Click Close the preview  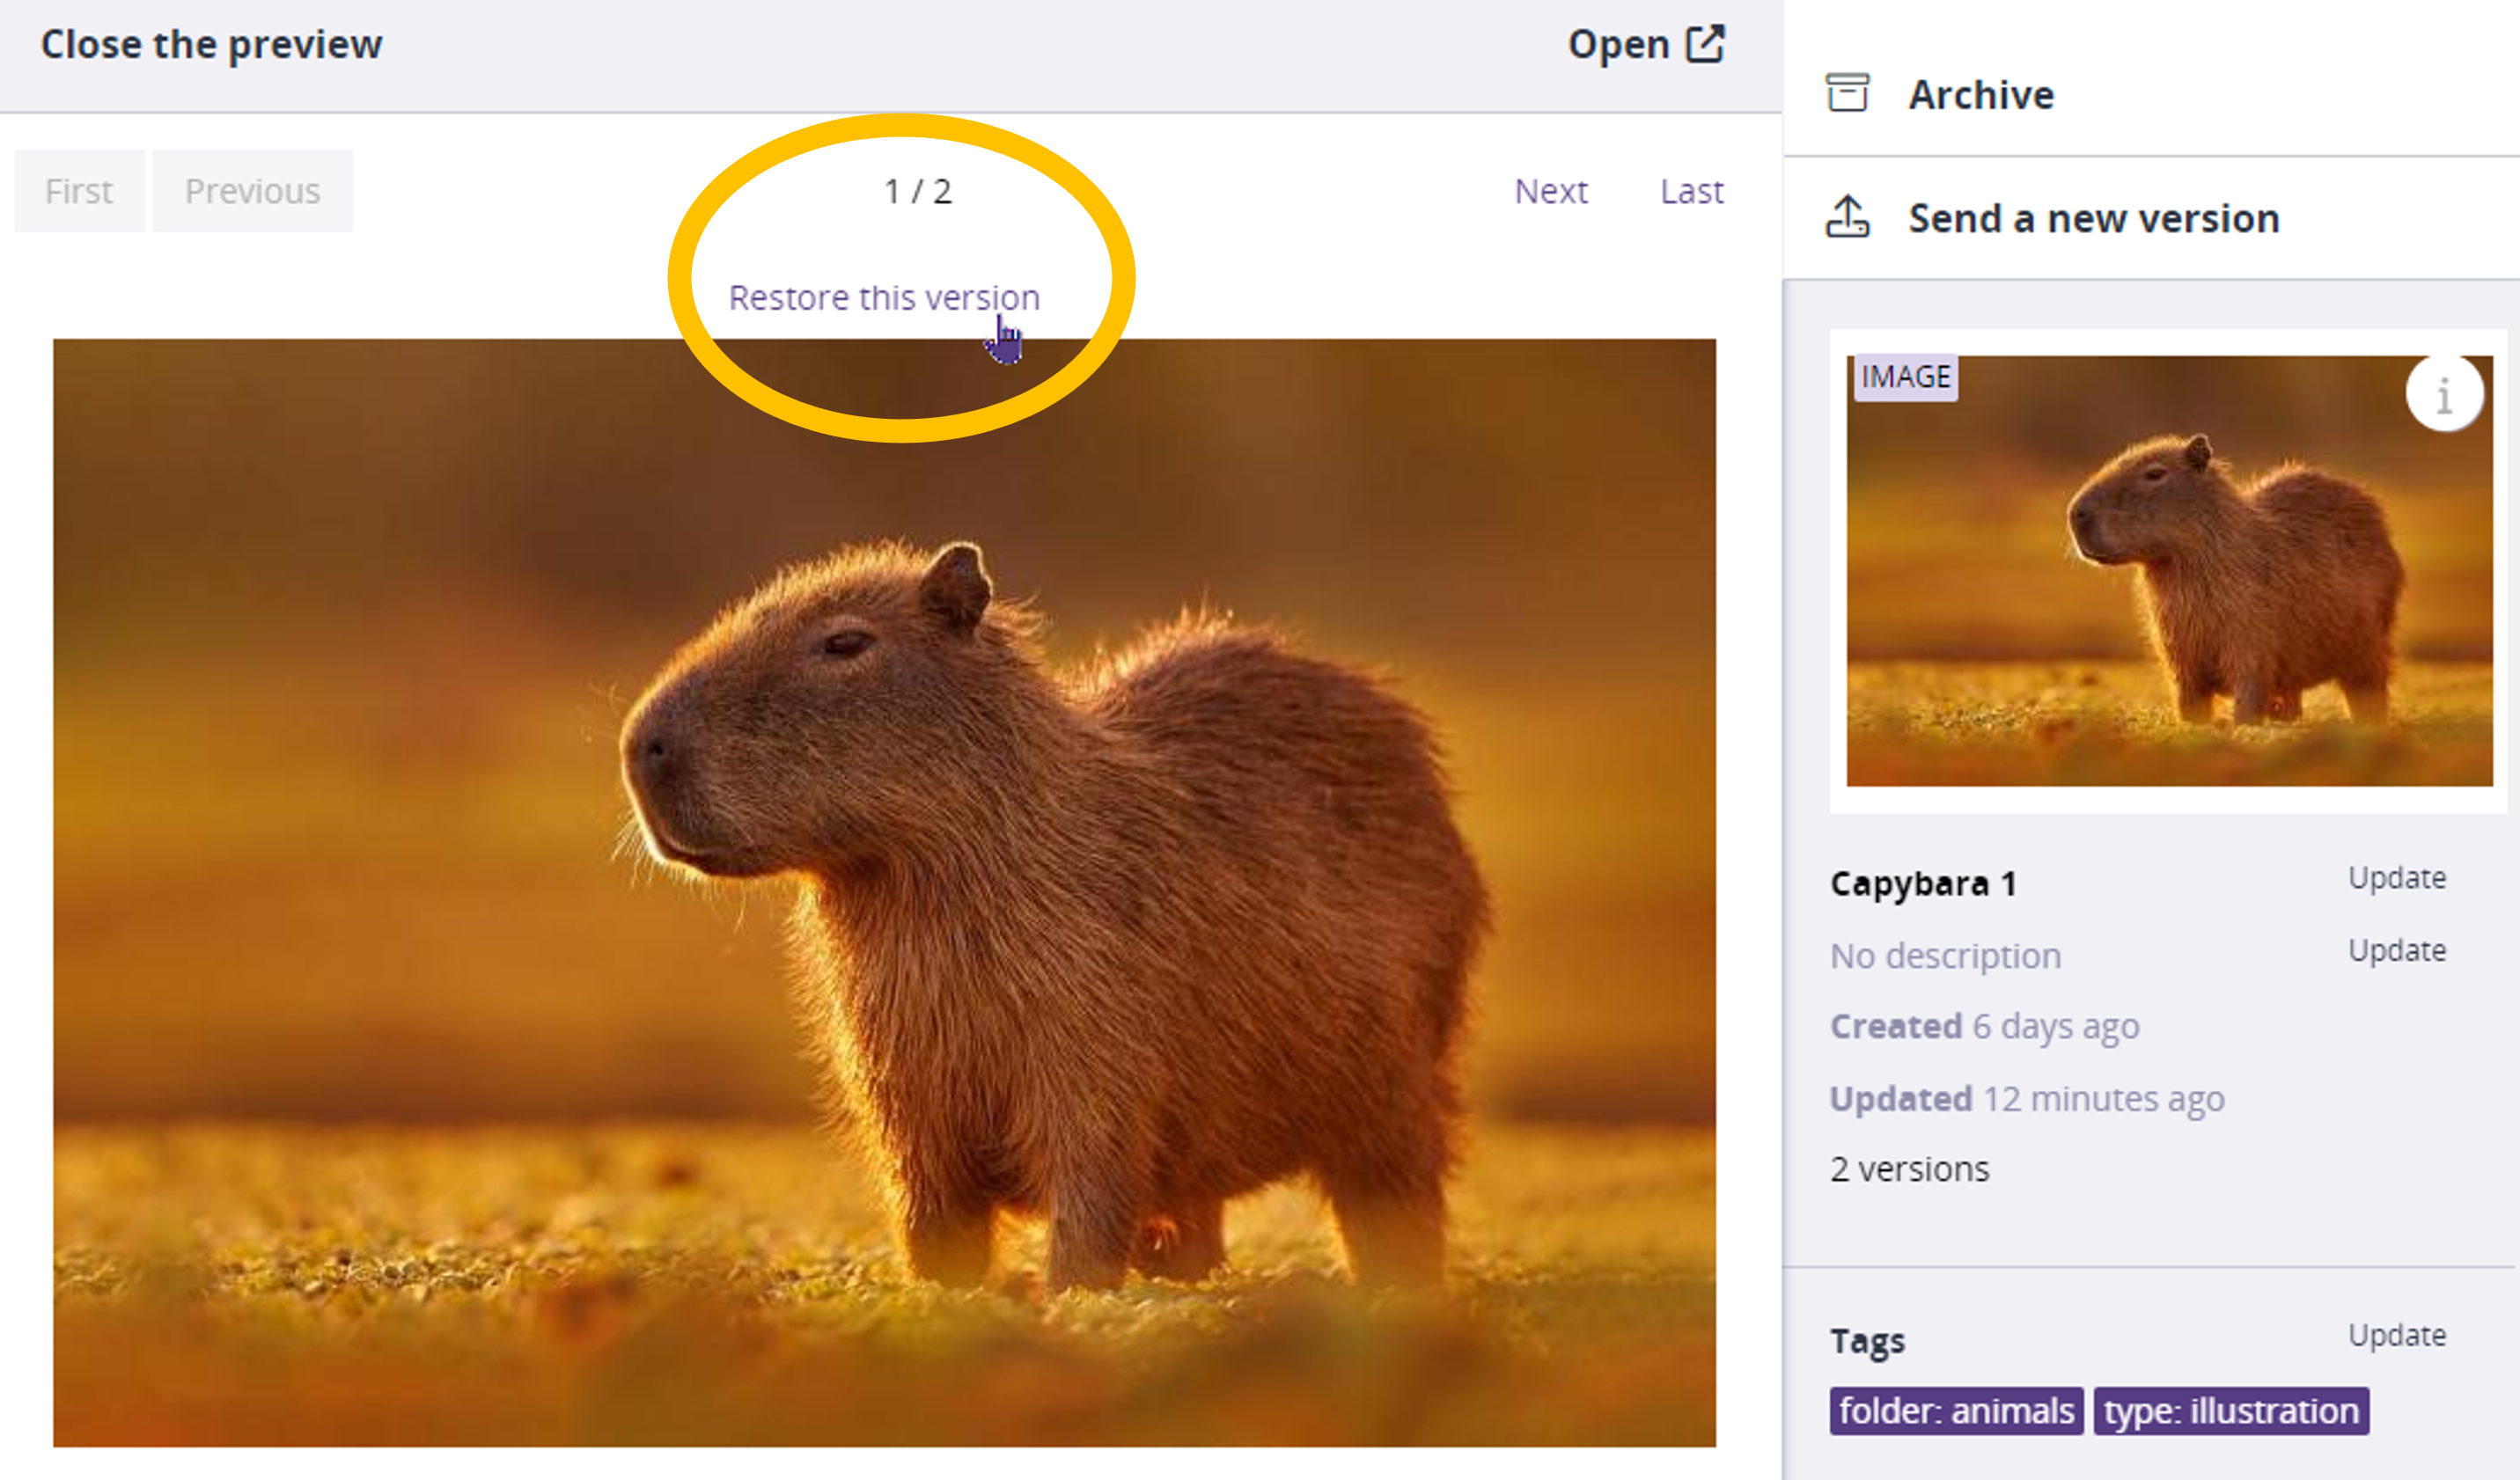pyautogui.click(x=211, y=45)
